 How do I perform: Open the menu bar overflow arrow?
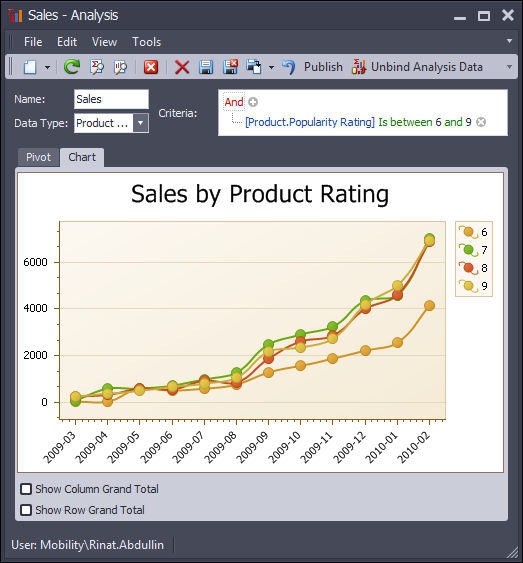tap(509, 41)
